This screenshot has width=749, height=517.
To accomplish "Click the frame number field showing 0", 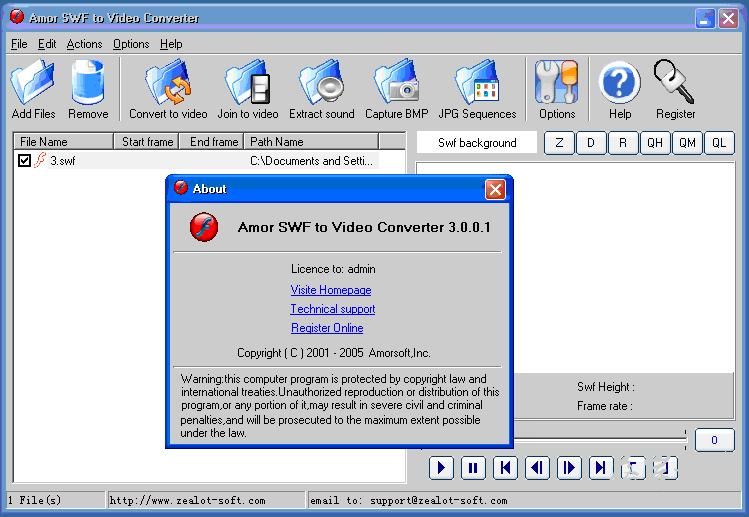I will pyautogui.click(x=714, y=440).
